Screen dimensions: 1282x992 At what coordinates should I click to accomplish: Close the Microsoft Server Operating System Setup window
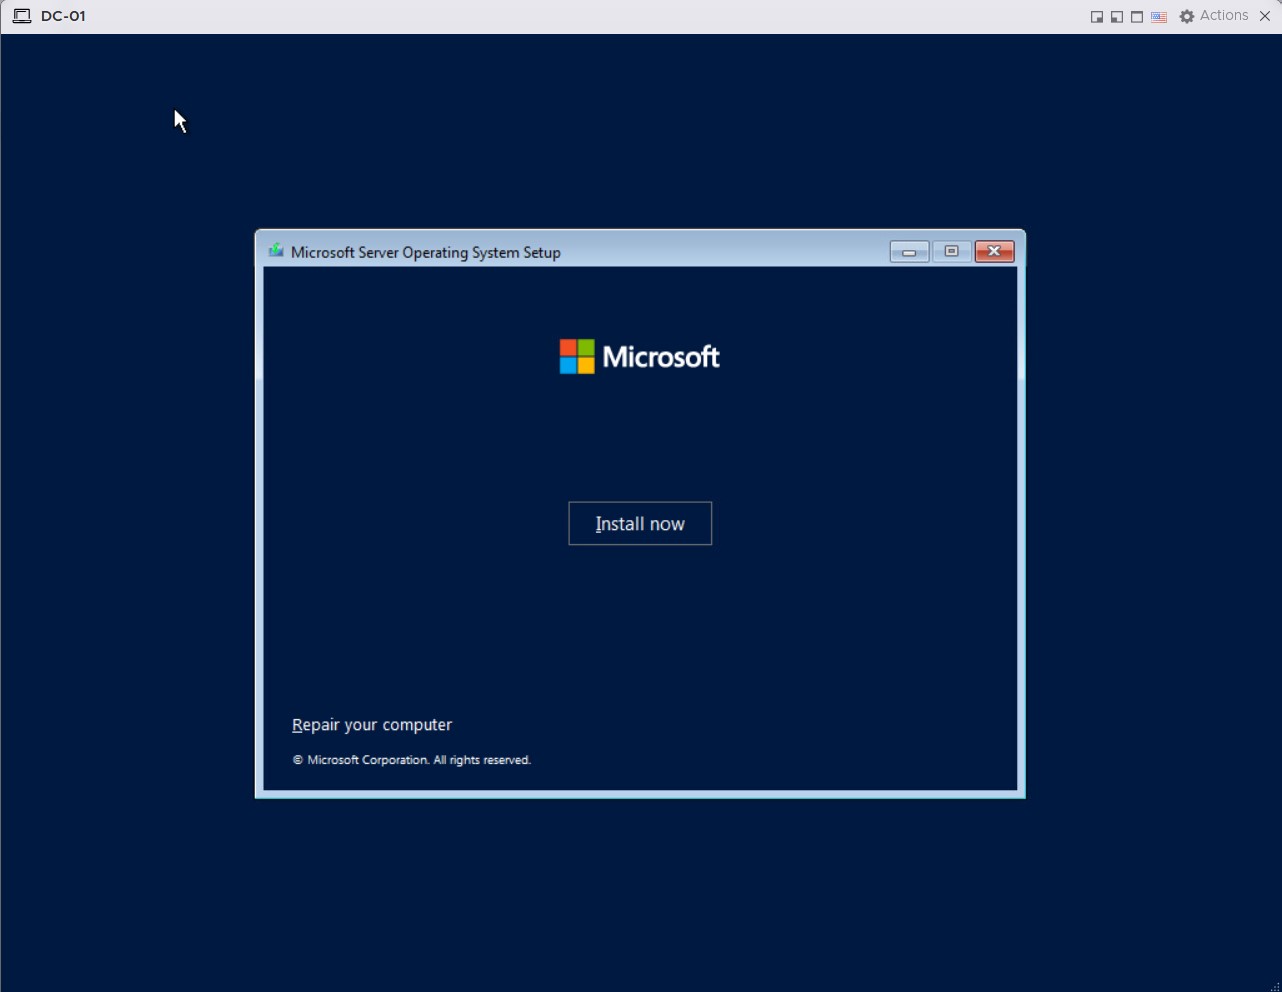994,252
